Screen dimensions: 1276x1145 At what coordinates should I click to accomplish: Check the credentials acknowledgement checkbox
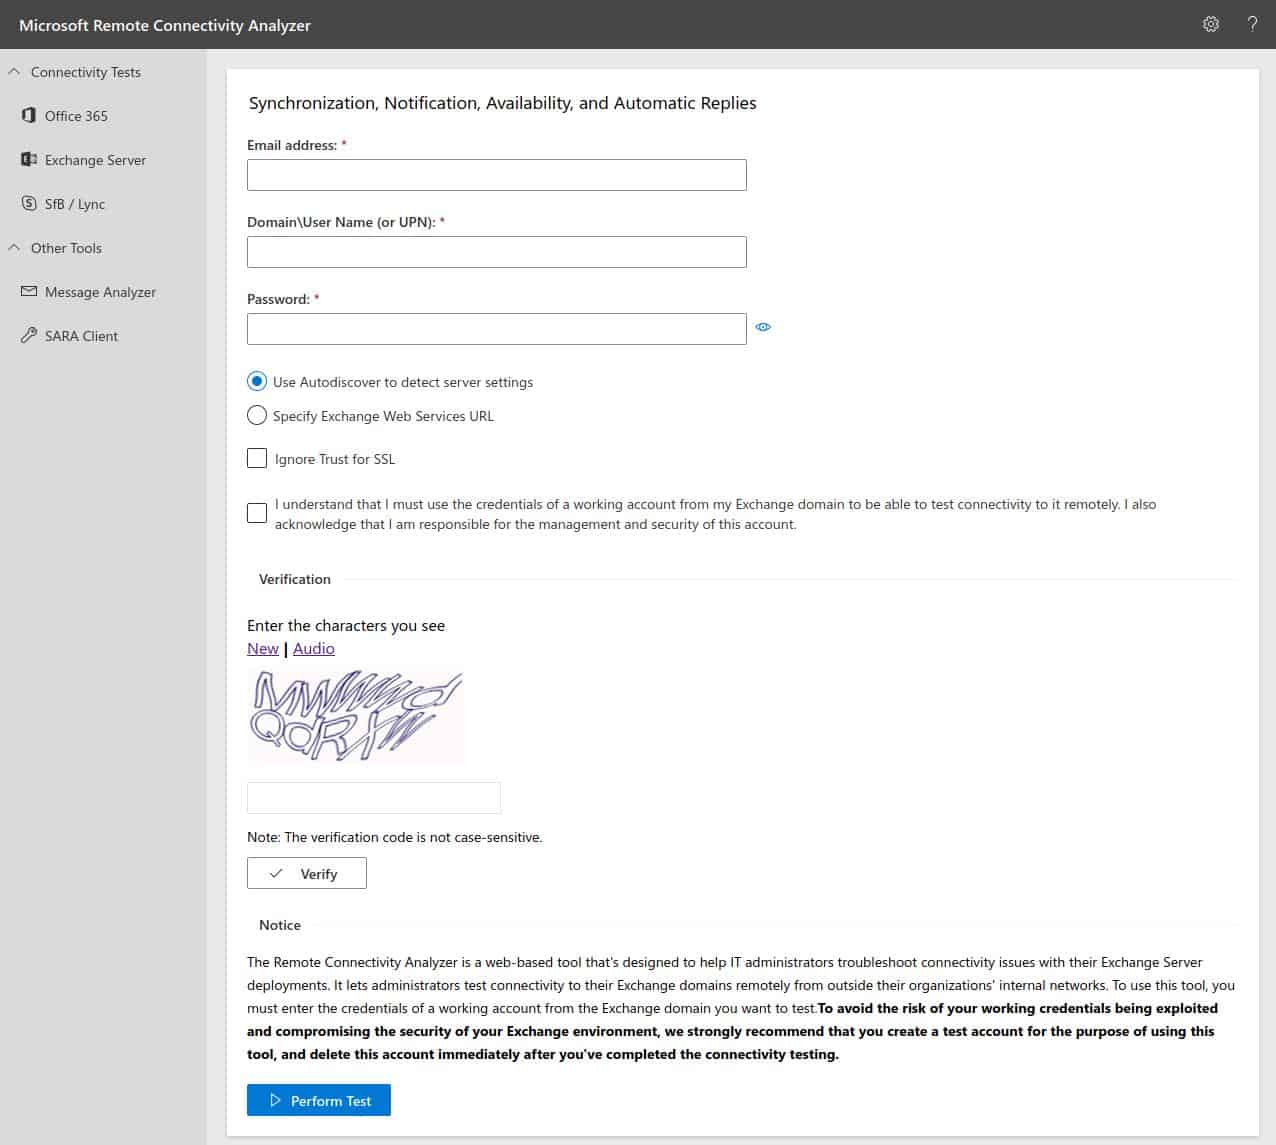[x=257, y=513]
